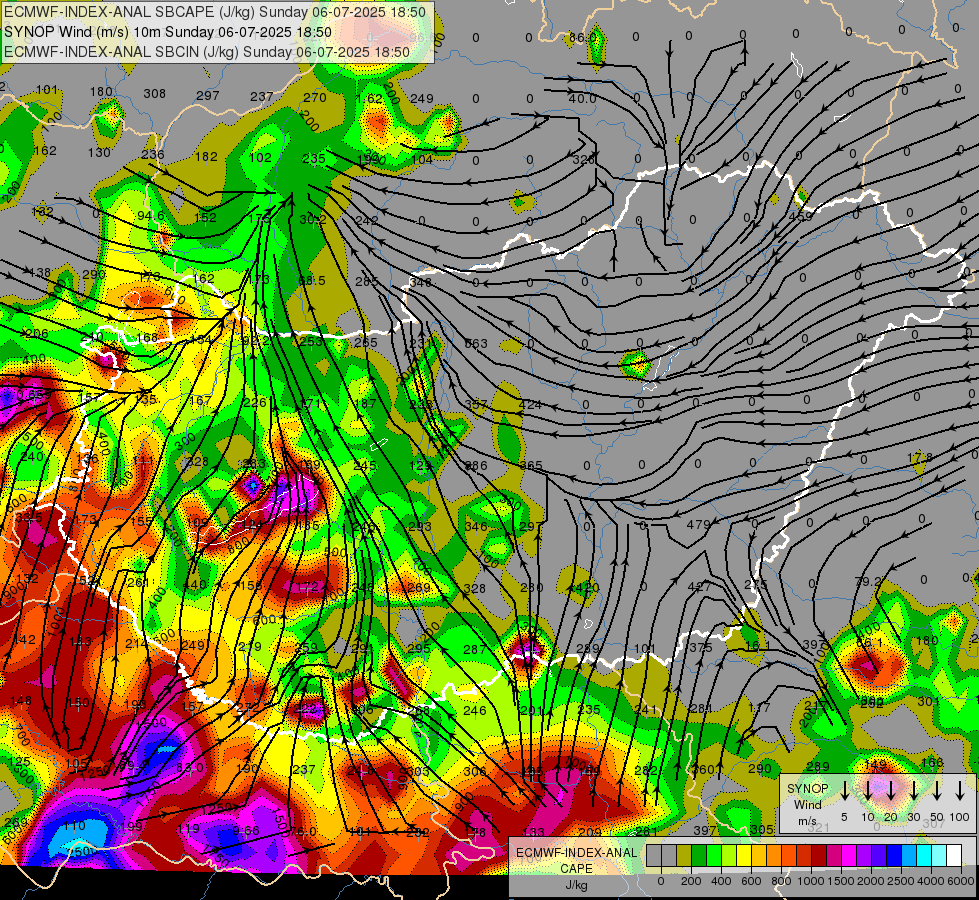Click the map value 301
979x900 pixels.
[x=929, y=702]
